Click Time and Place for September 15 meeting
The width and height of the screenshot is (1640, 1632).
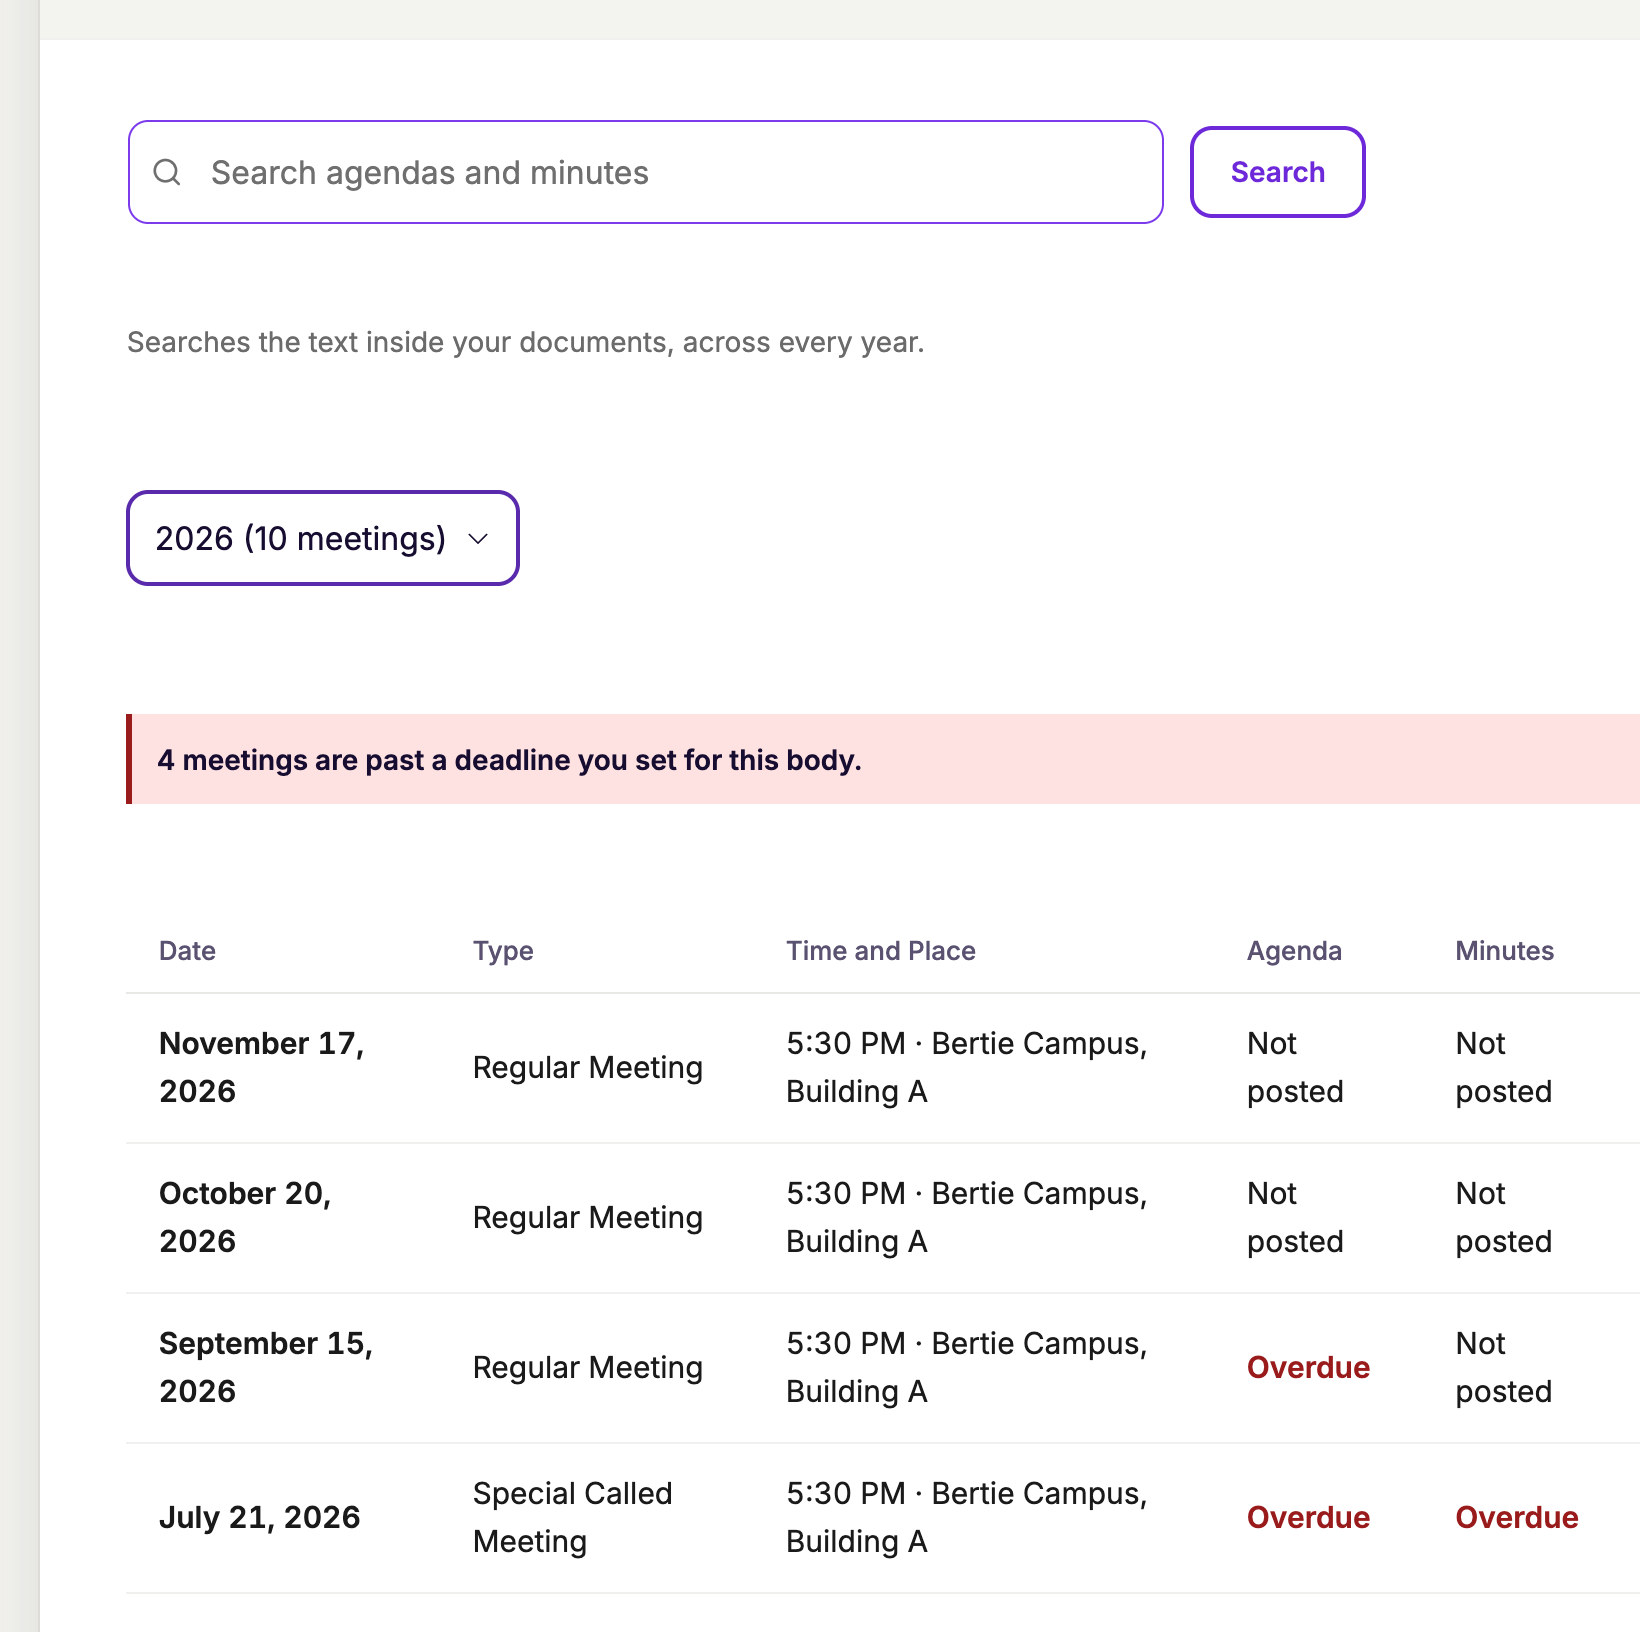coord(966,1367)
